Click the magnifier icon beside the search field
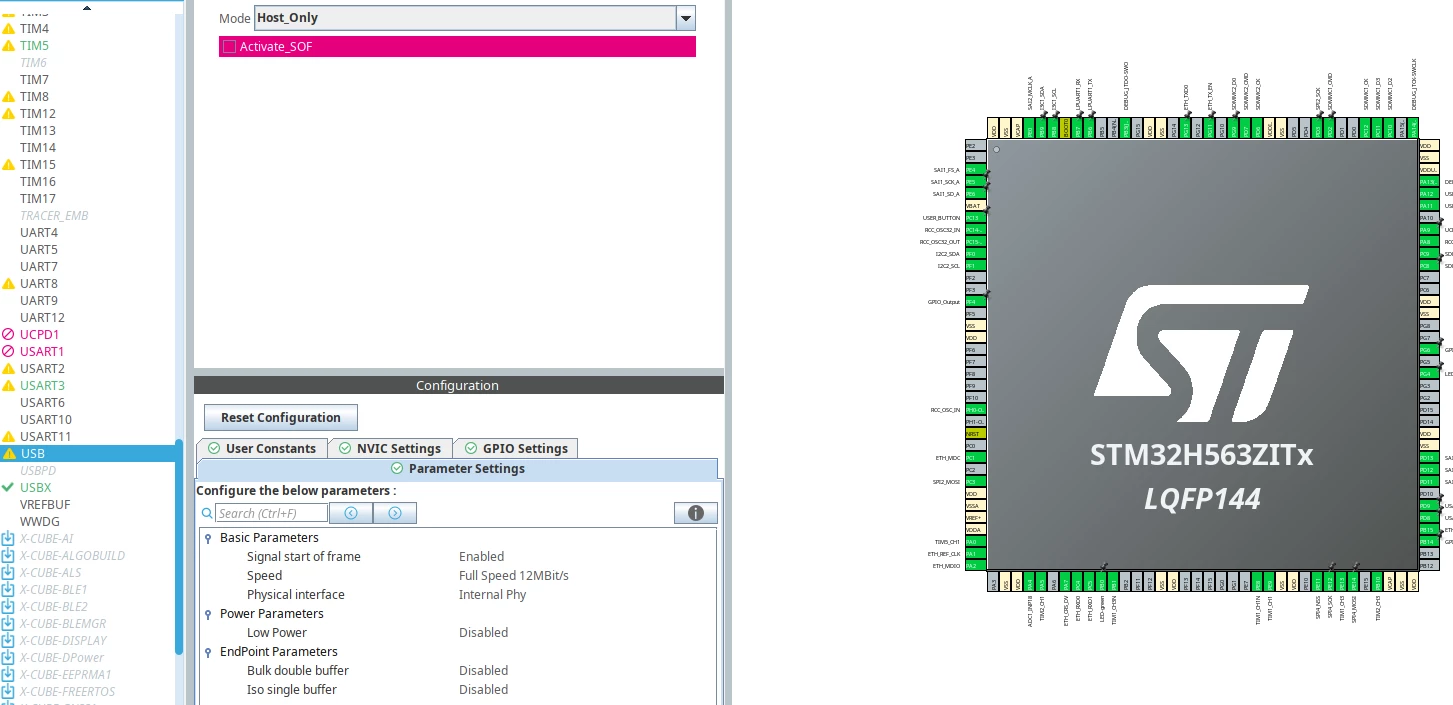This screenshot has height=705, width=1453. pos(207,514)
